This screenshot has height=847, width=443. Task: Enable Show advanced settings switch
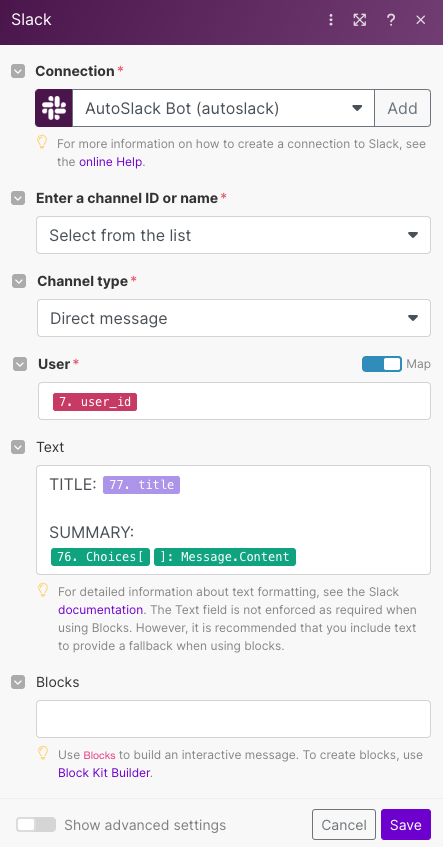pyautogui.click(x=36, y=824)
